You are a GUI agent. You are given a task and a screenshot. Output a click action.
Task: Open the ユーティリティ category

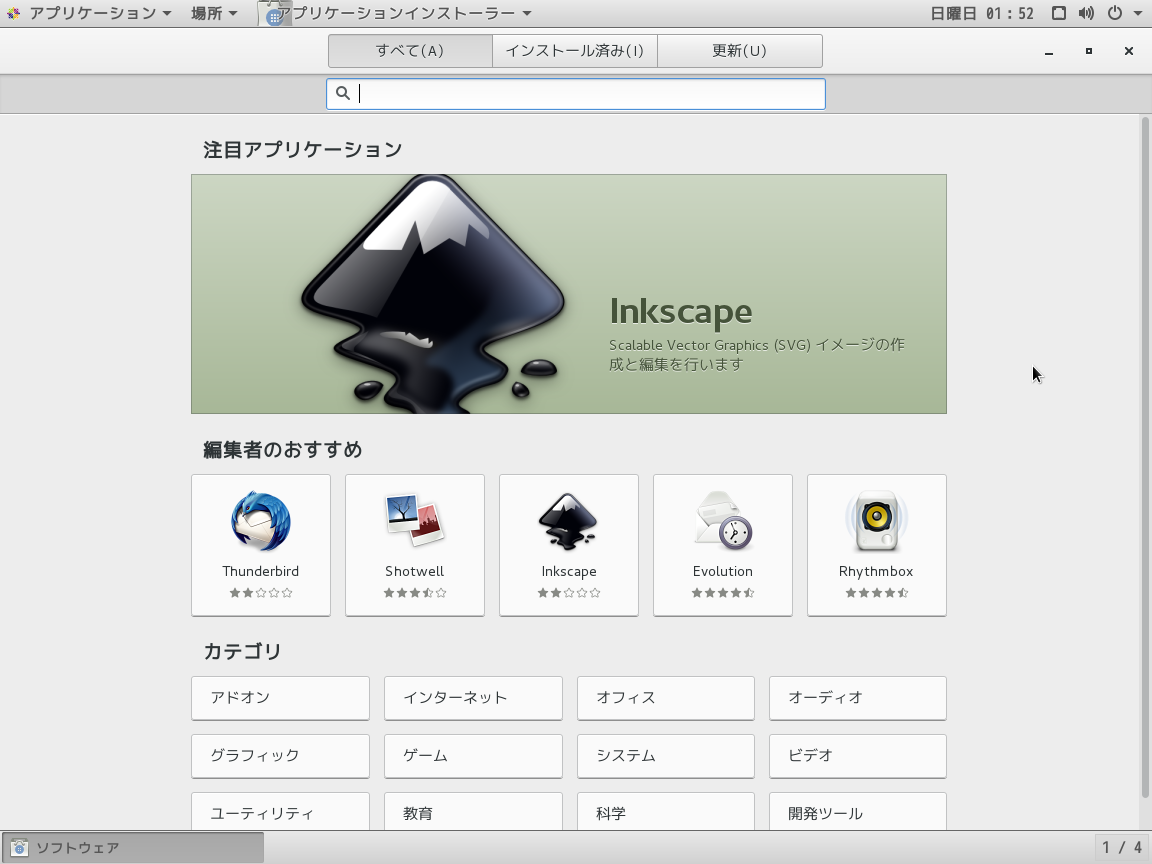pyautogui.click(x=280, y=812)
